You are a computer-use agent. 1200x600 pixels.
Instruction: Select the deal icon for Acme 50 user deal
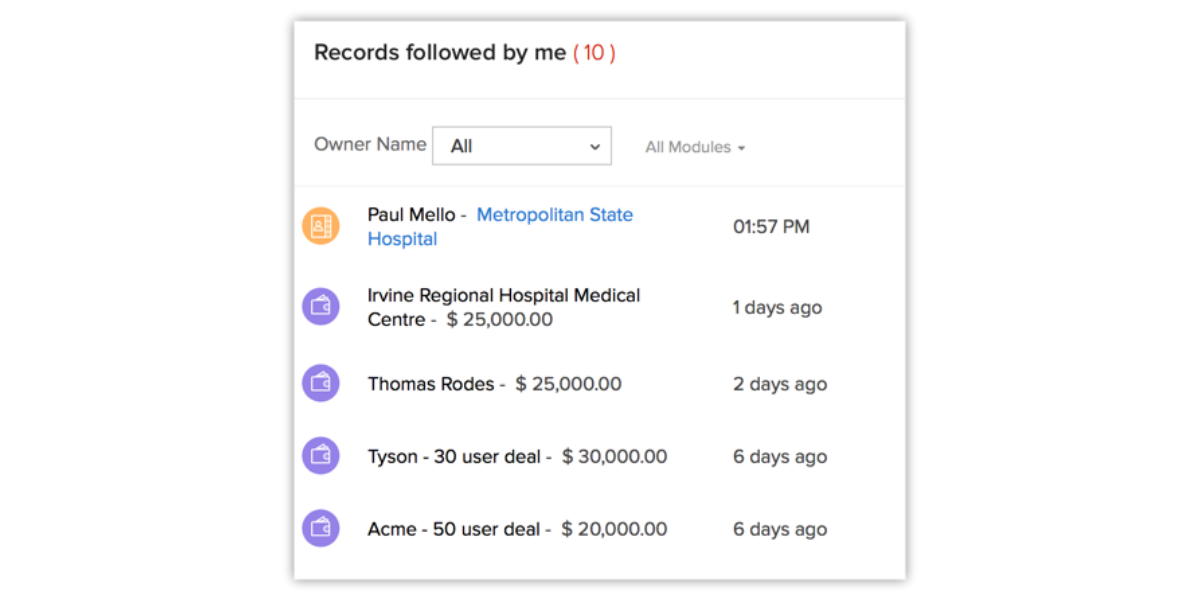point(321,529)
